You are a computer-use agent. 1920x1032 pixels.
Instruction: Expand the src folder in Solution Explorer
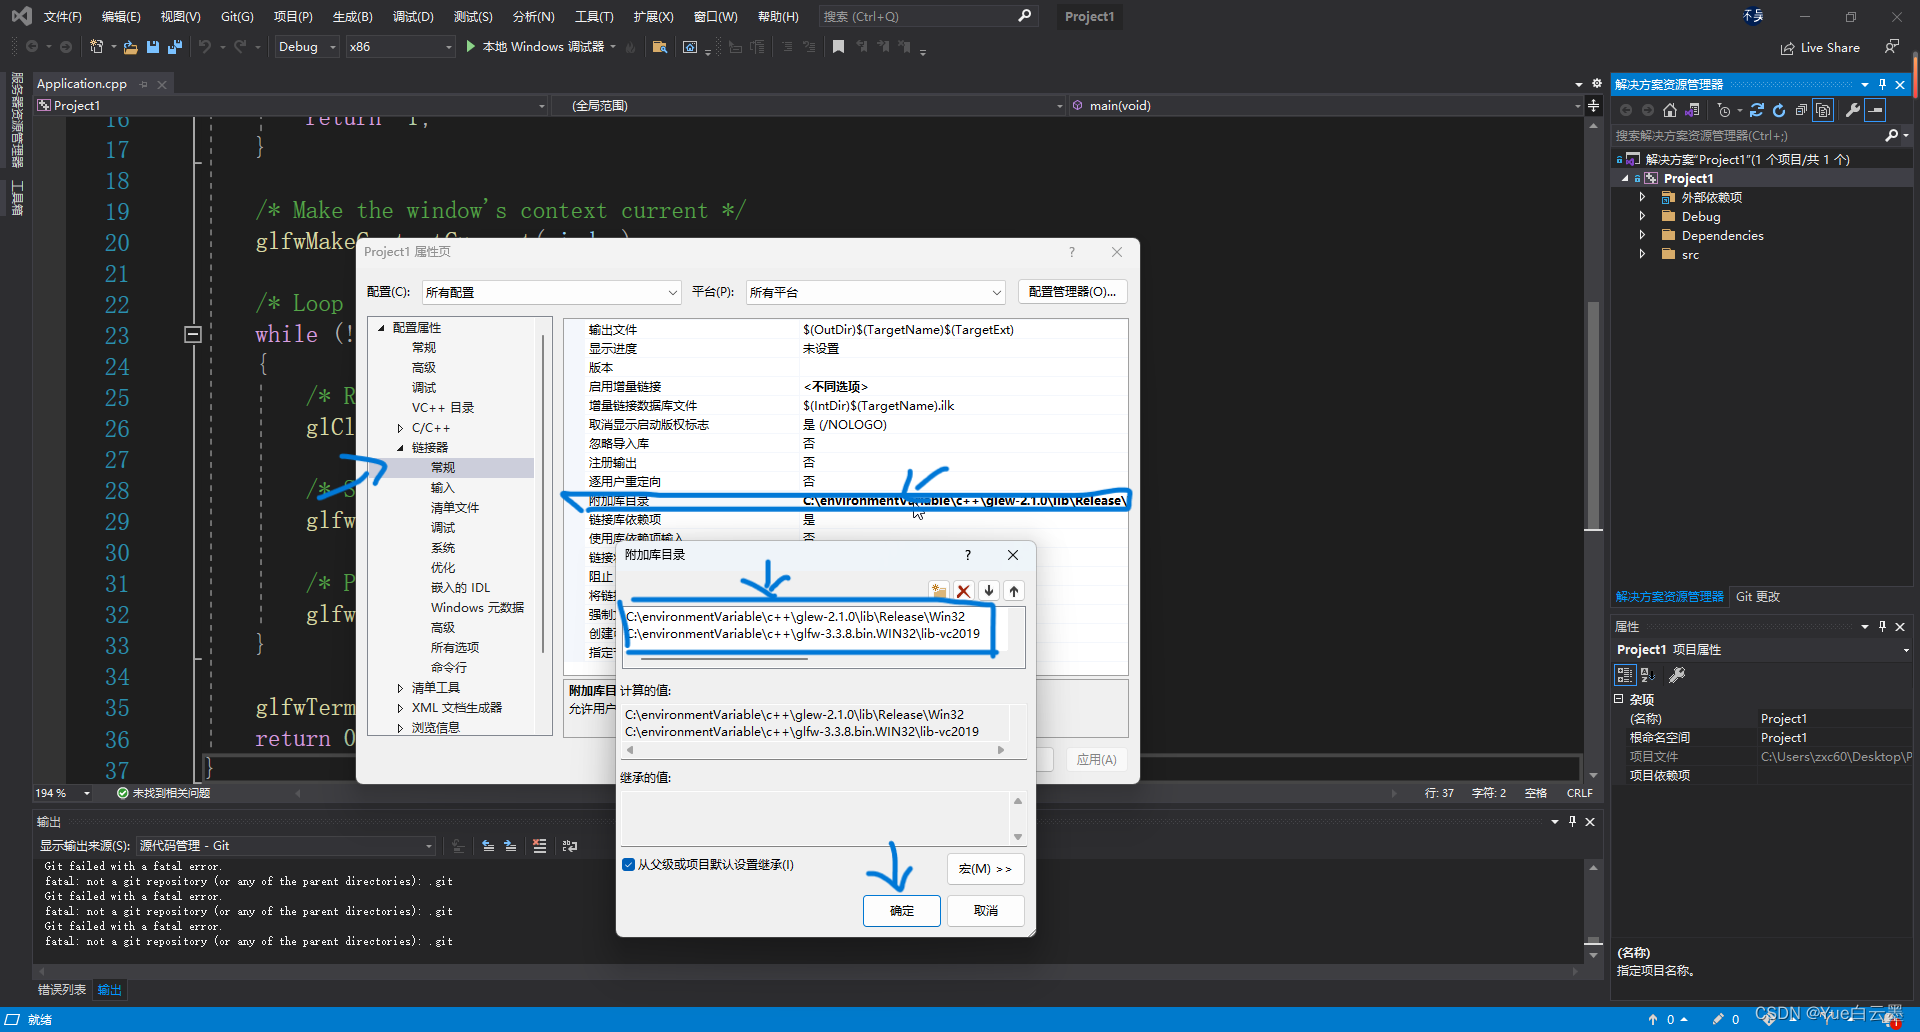[1642, 255]
